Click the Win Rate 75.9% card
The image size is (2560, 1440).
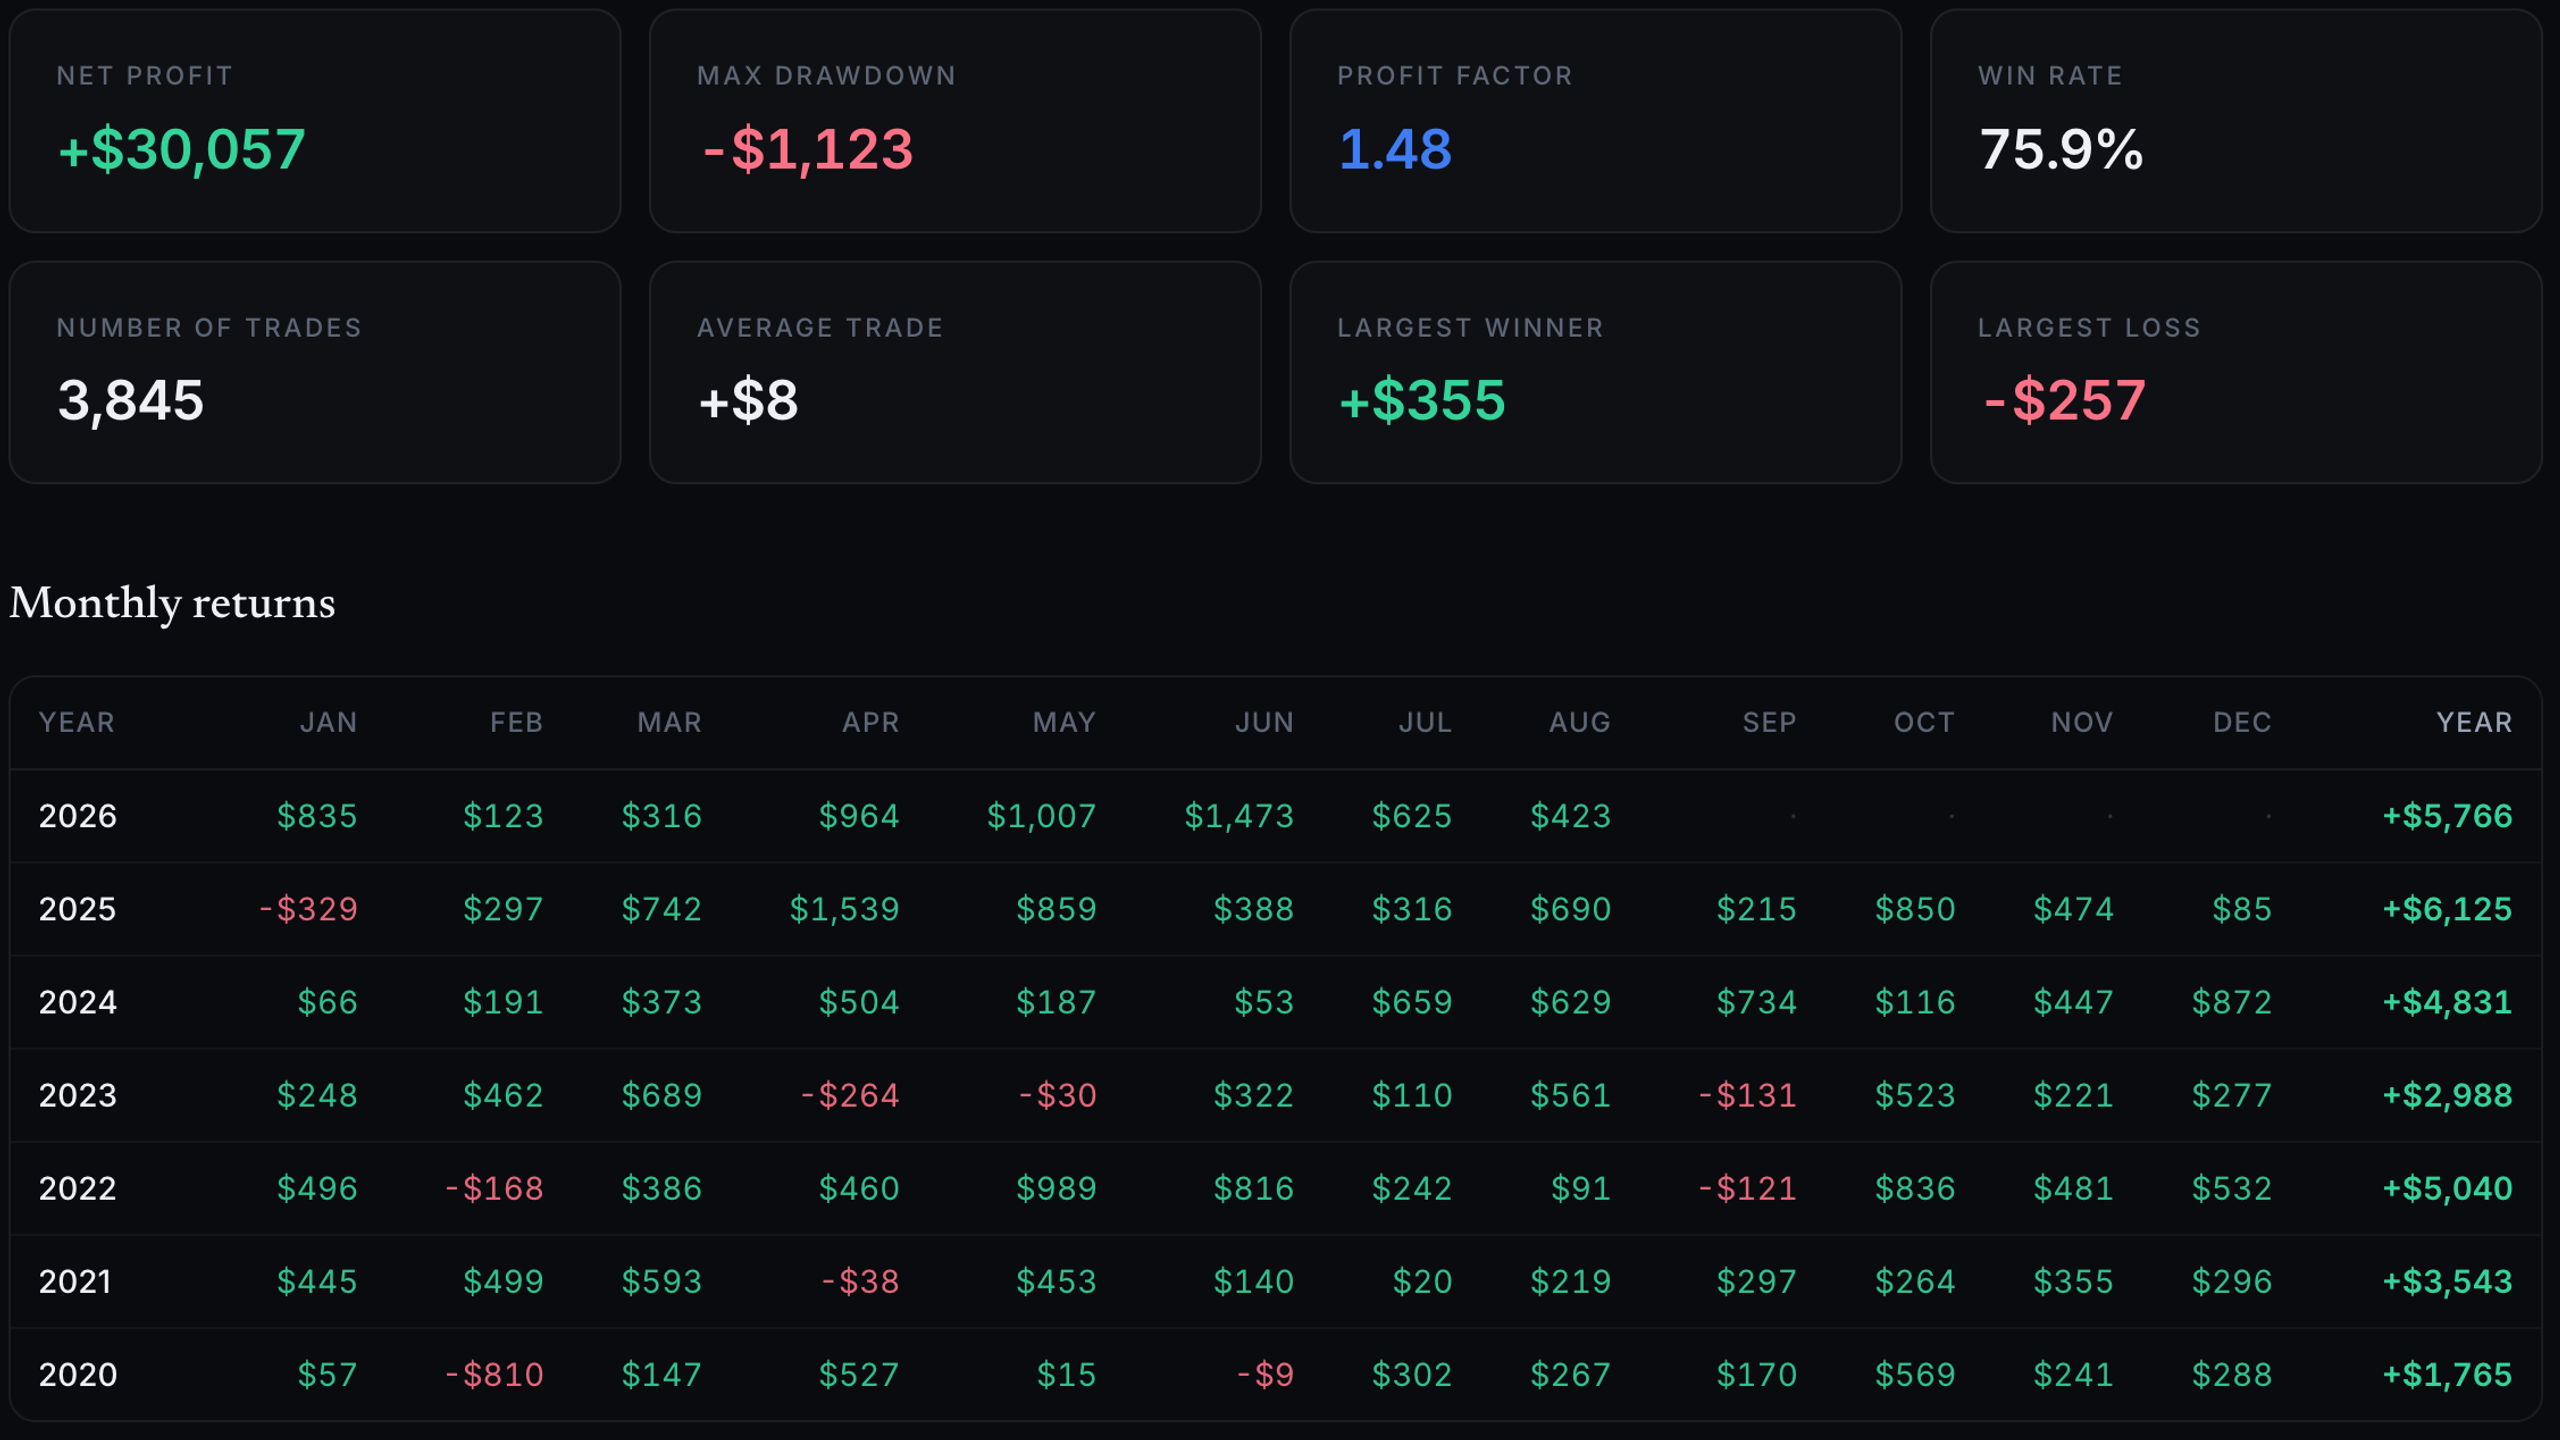click(2236, 121)
